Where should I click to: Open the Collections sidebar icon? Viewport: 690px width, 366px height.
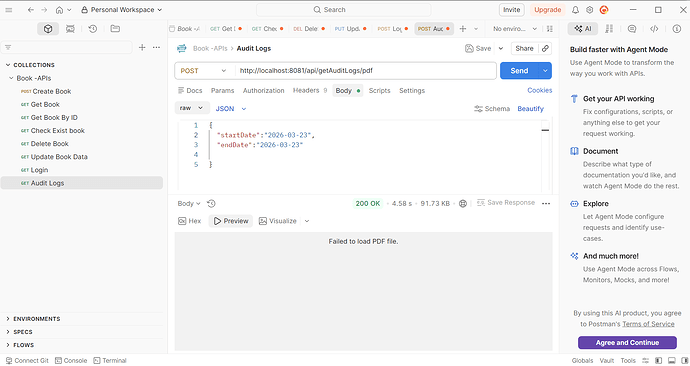[48, 29]
